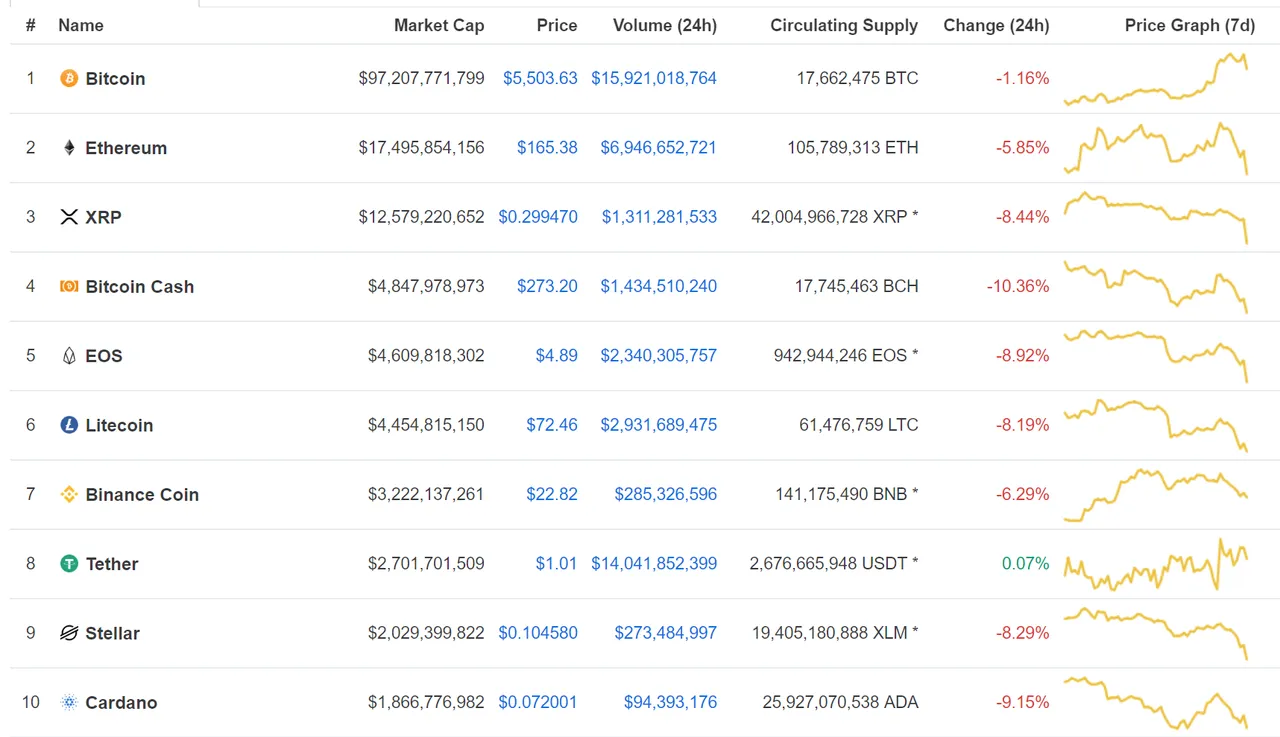Sort by Price column header
1280x737 pixels.
[x=557, y=25]
